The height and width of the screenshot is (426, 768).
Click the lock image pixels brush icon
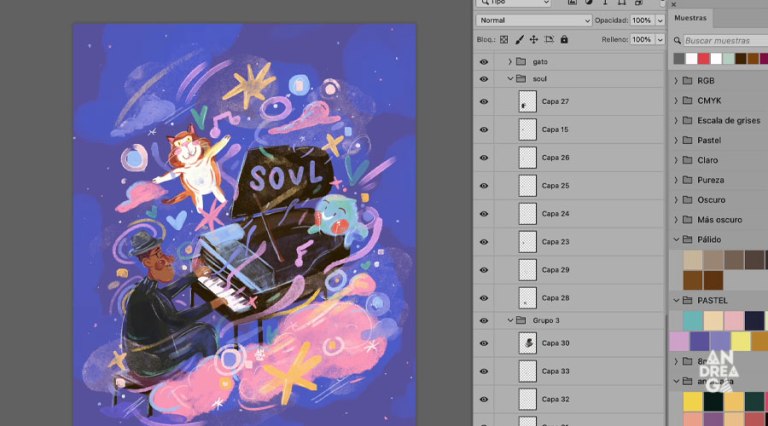519,40
